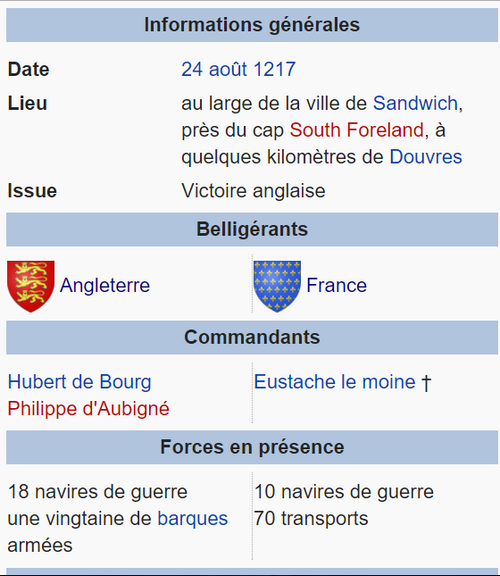Click the Forces en présence header
This screenshot has width=500, height=576.
click(x=252, y=447)
